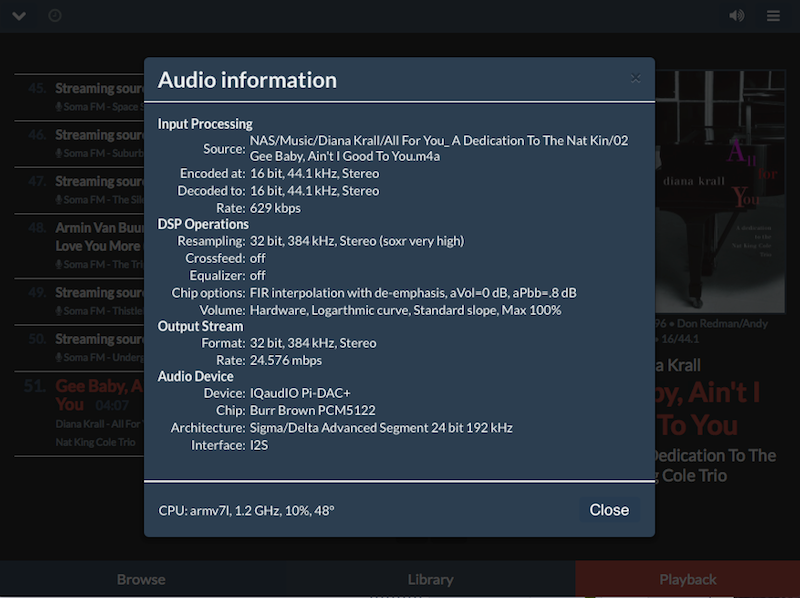Click the Source file path text
800x598 pixels.
tap(439, 148)
